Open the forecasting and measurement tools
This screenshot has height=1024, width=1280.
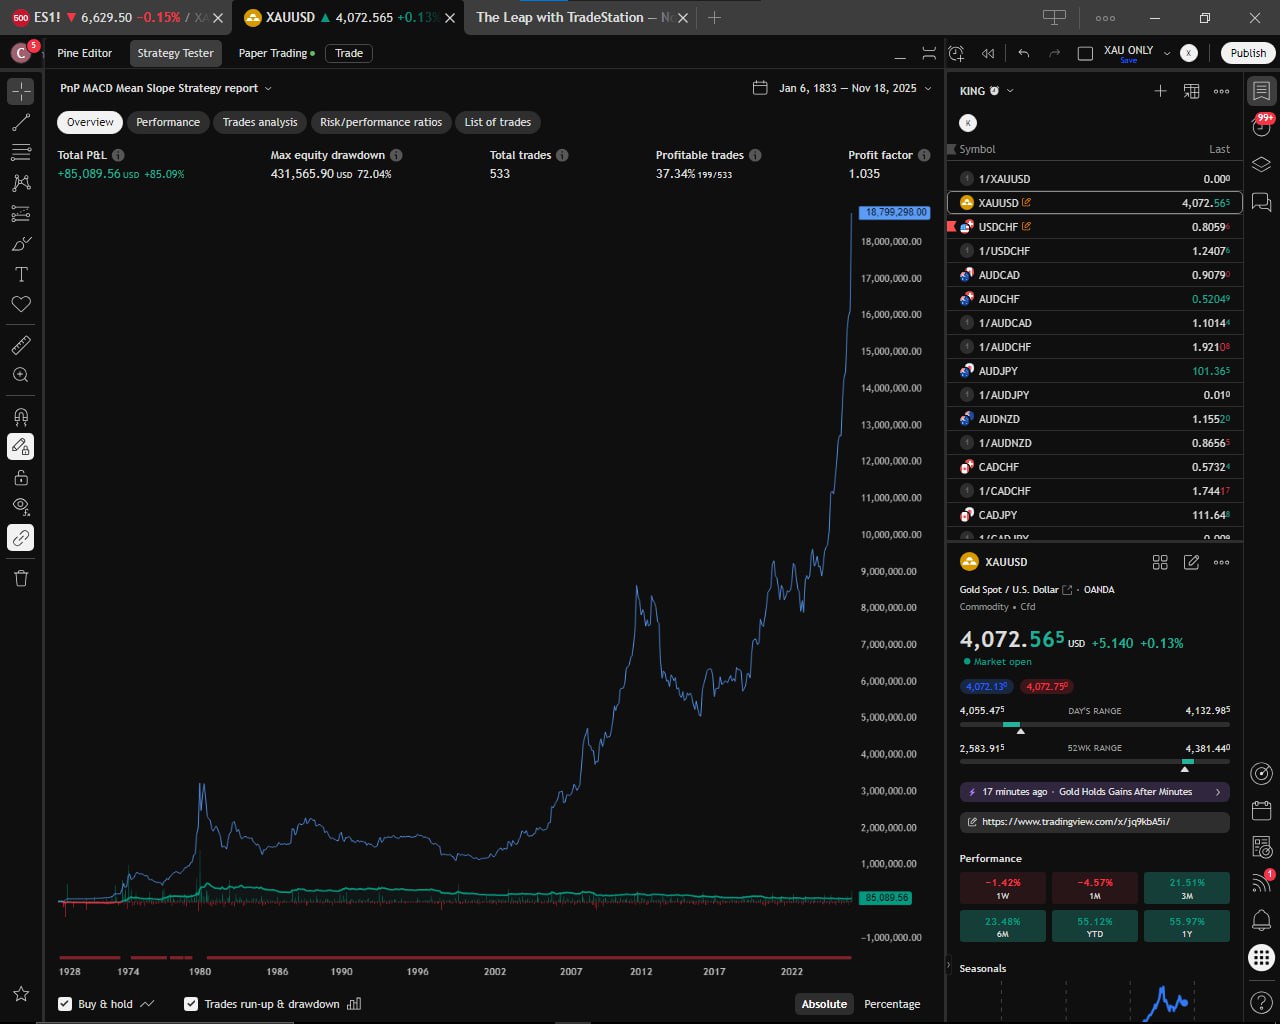click(x=21, y=214)
